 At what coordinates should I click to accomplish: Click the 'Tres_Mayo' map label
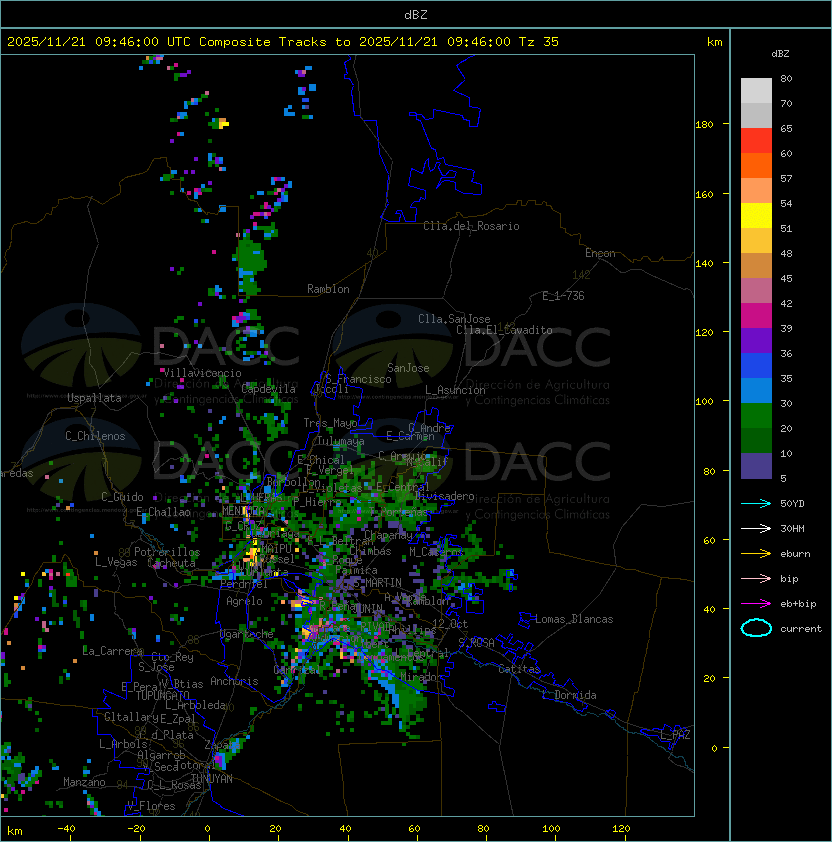(x=330, y=423)
